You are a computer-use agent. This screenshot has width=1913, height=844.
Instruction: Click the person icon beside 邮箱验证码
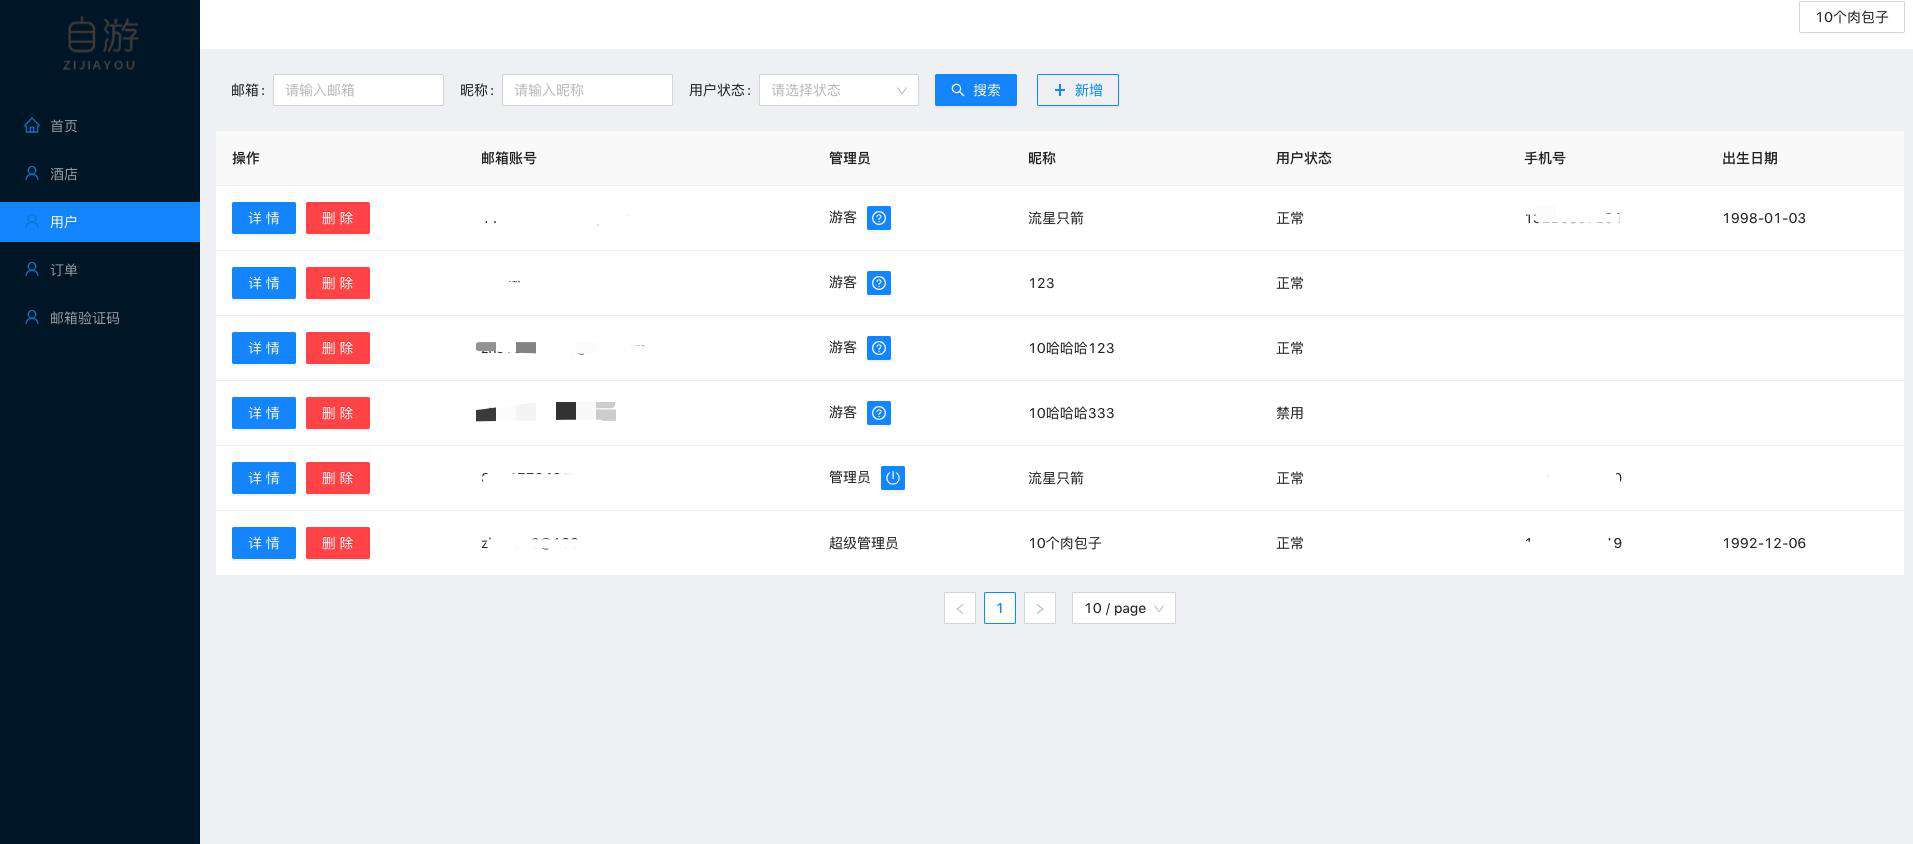pyautogui.click(x=32, y=317)
